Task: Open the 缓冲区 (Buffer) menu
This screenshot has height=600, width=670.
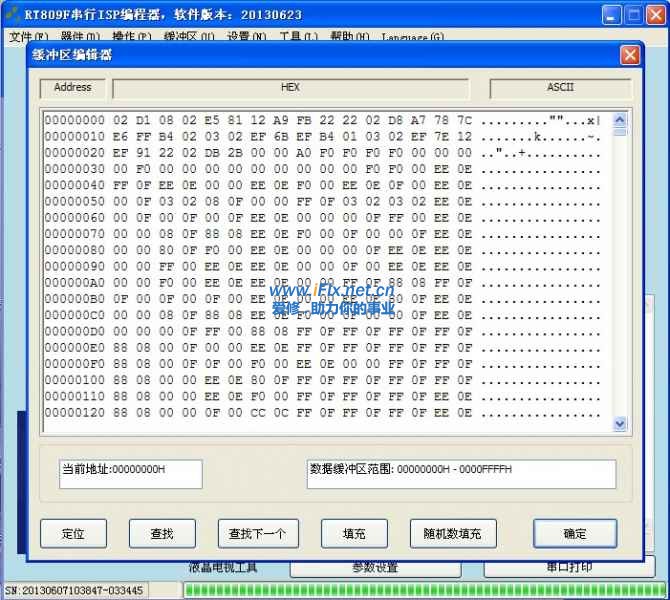Action: coord(189,37)
